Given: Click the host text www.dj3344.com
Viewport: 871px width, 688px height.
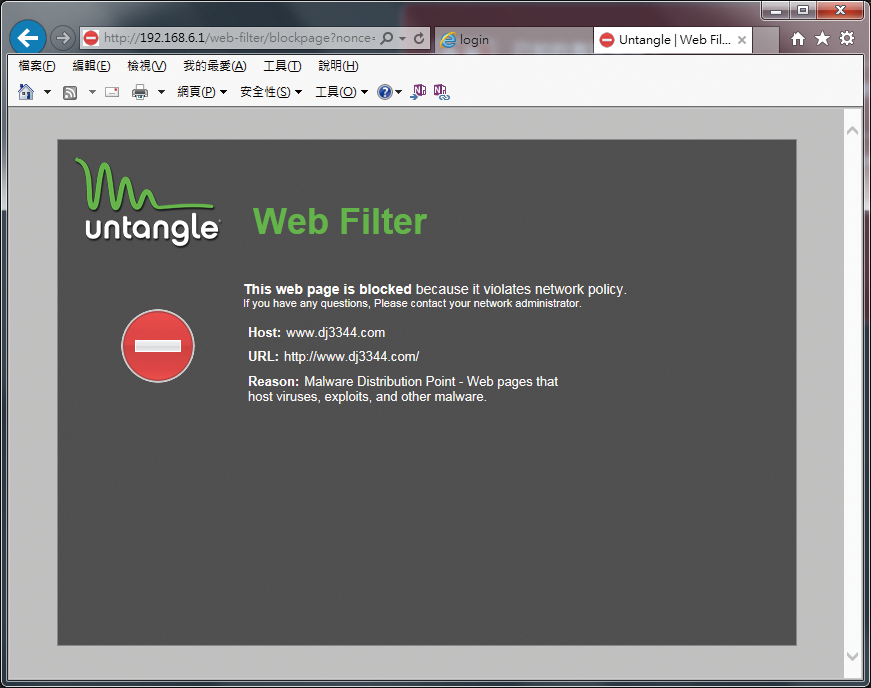Looking at the screenshot, I should 336,333.
